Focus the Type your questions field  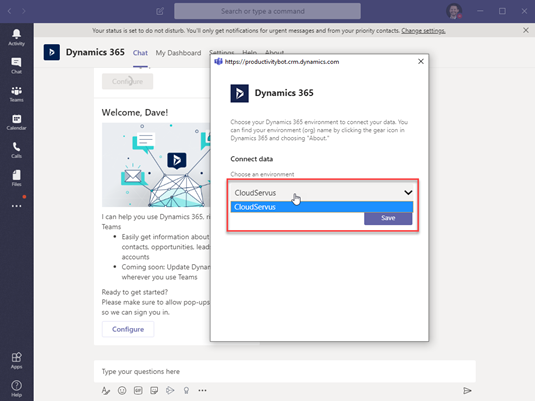(285, 371)
